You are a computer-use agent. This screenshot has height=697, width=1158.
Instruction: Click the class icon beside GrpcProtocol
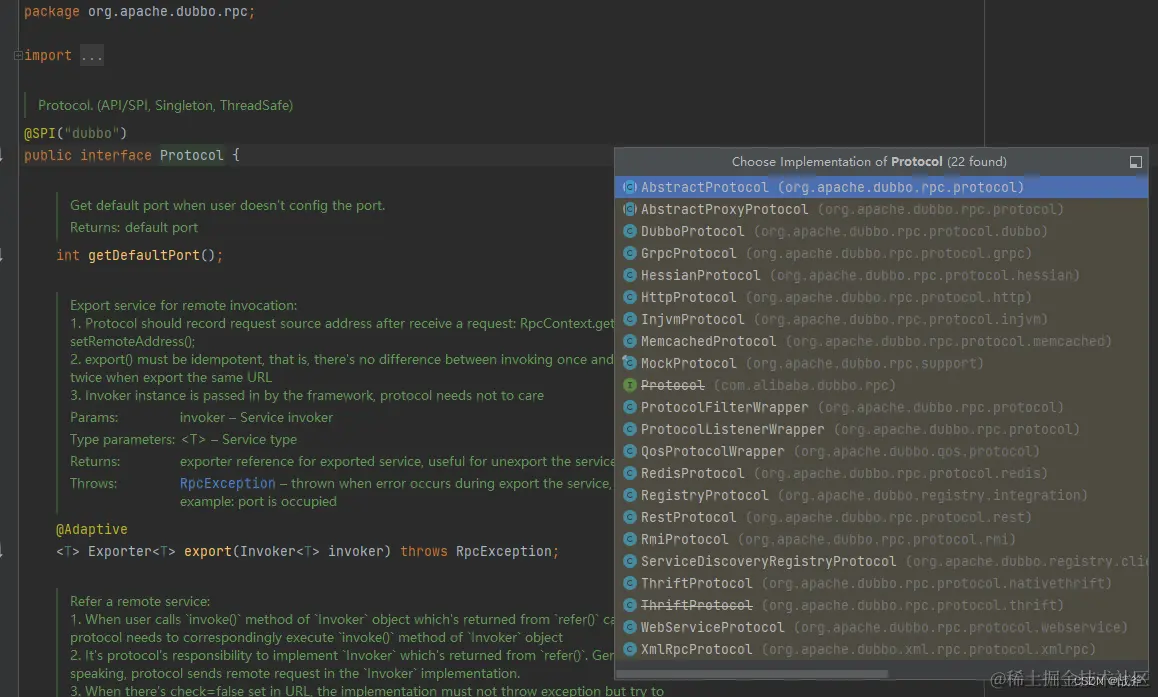pos(630,253)
